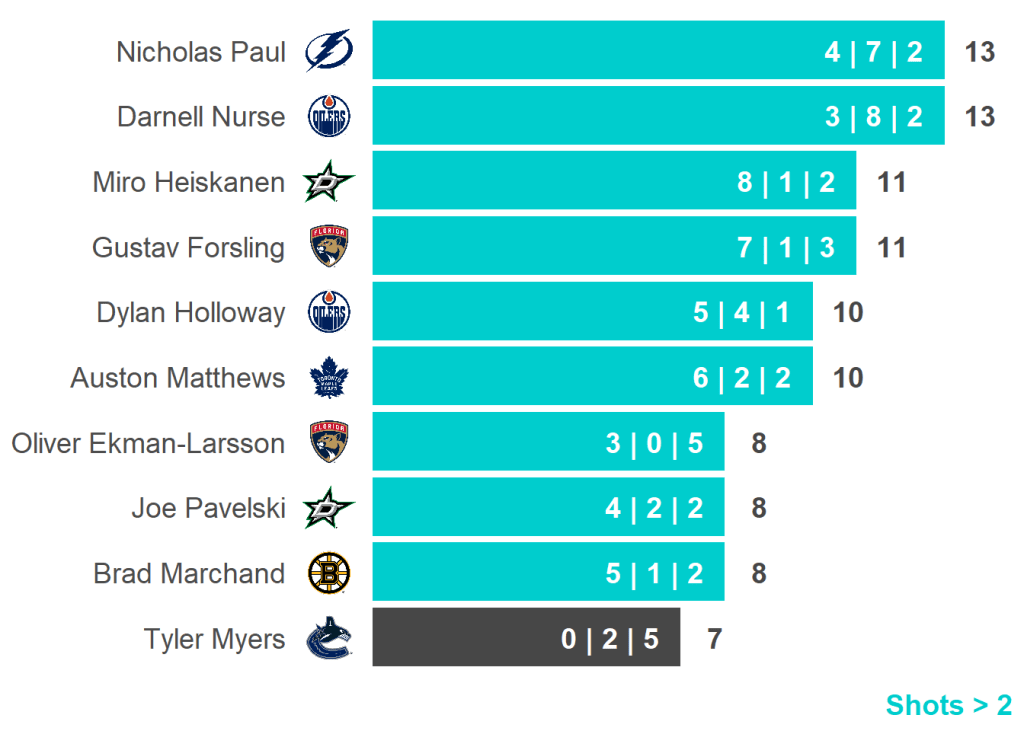This screenshot has height=731, width=1024.
Task: Click the Brad Marchand player name
Action: click(189, 573)
